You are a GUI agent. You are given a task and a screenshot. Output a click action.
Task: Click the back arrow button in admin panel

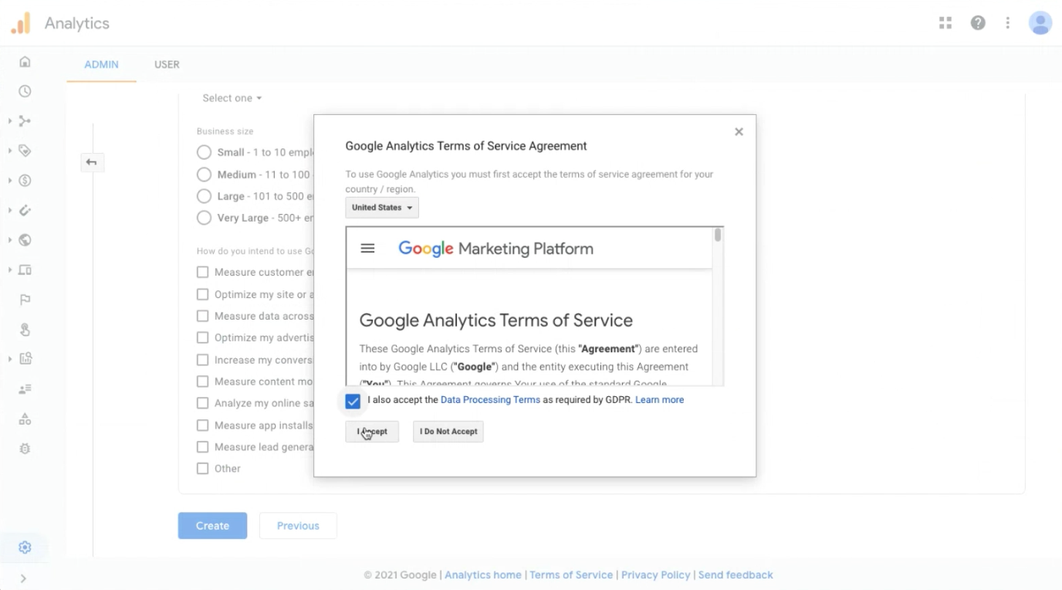91,163
